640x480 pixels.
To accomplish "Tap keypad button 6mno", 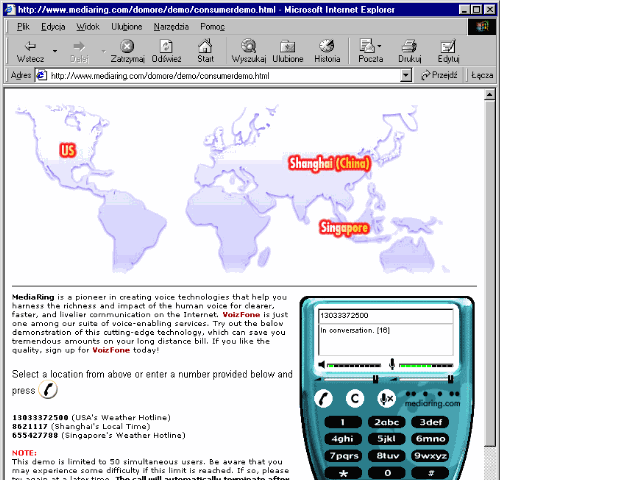I will click(430, 439).
